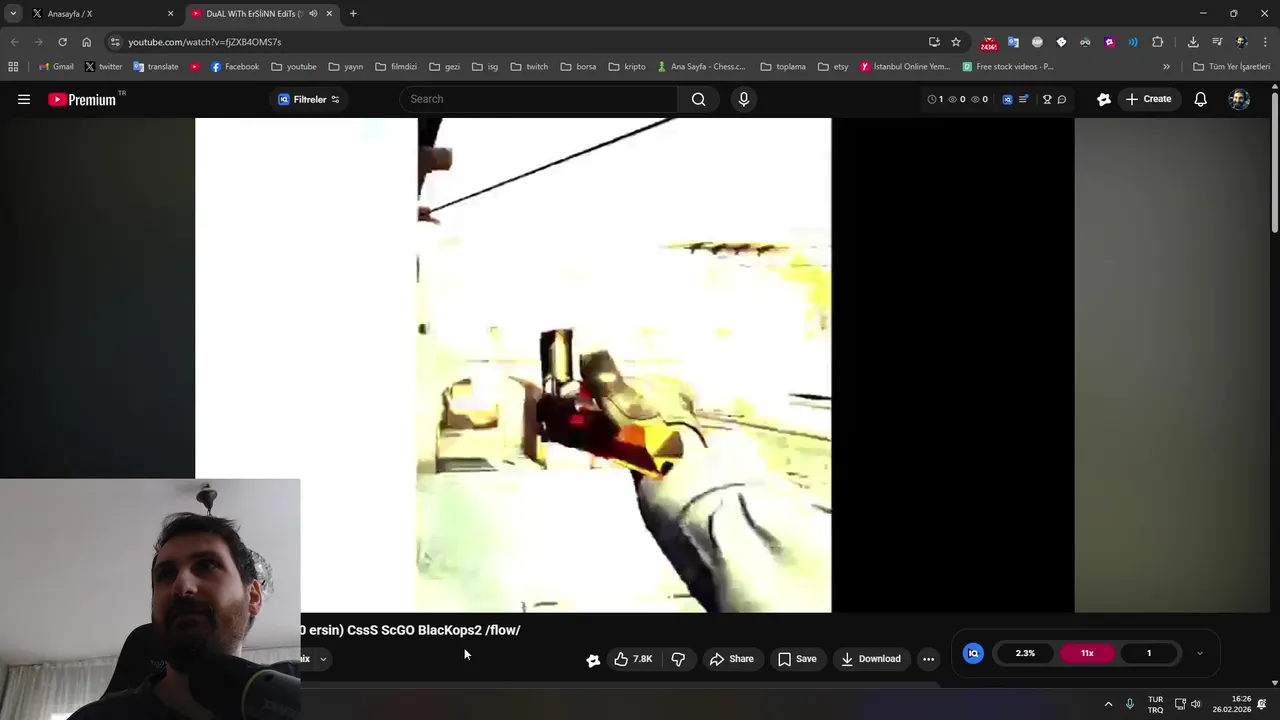Open Google Translate extension icon

pos(1013,42)
